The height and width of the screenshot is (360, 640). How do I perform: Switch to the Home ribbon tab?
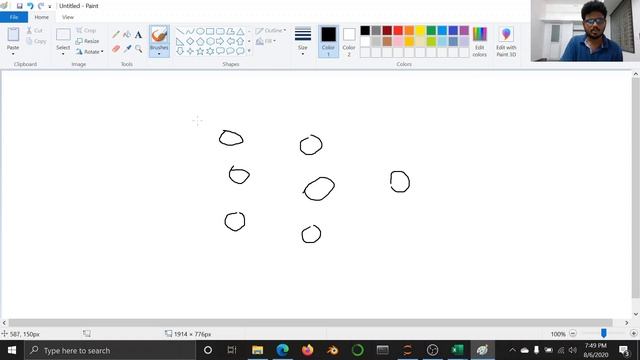point(41,17)
